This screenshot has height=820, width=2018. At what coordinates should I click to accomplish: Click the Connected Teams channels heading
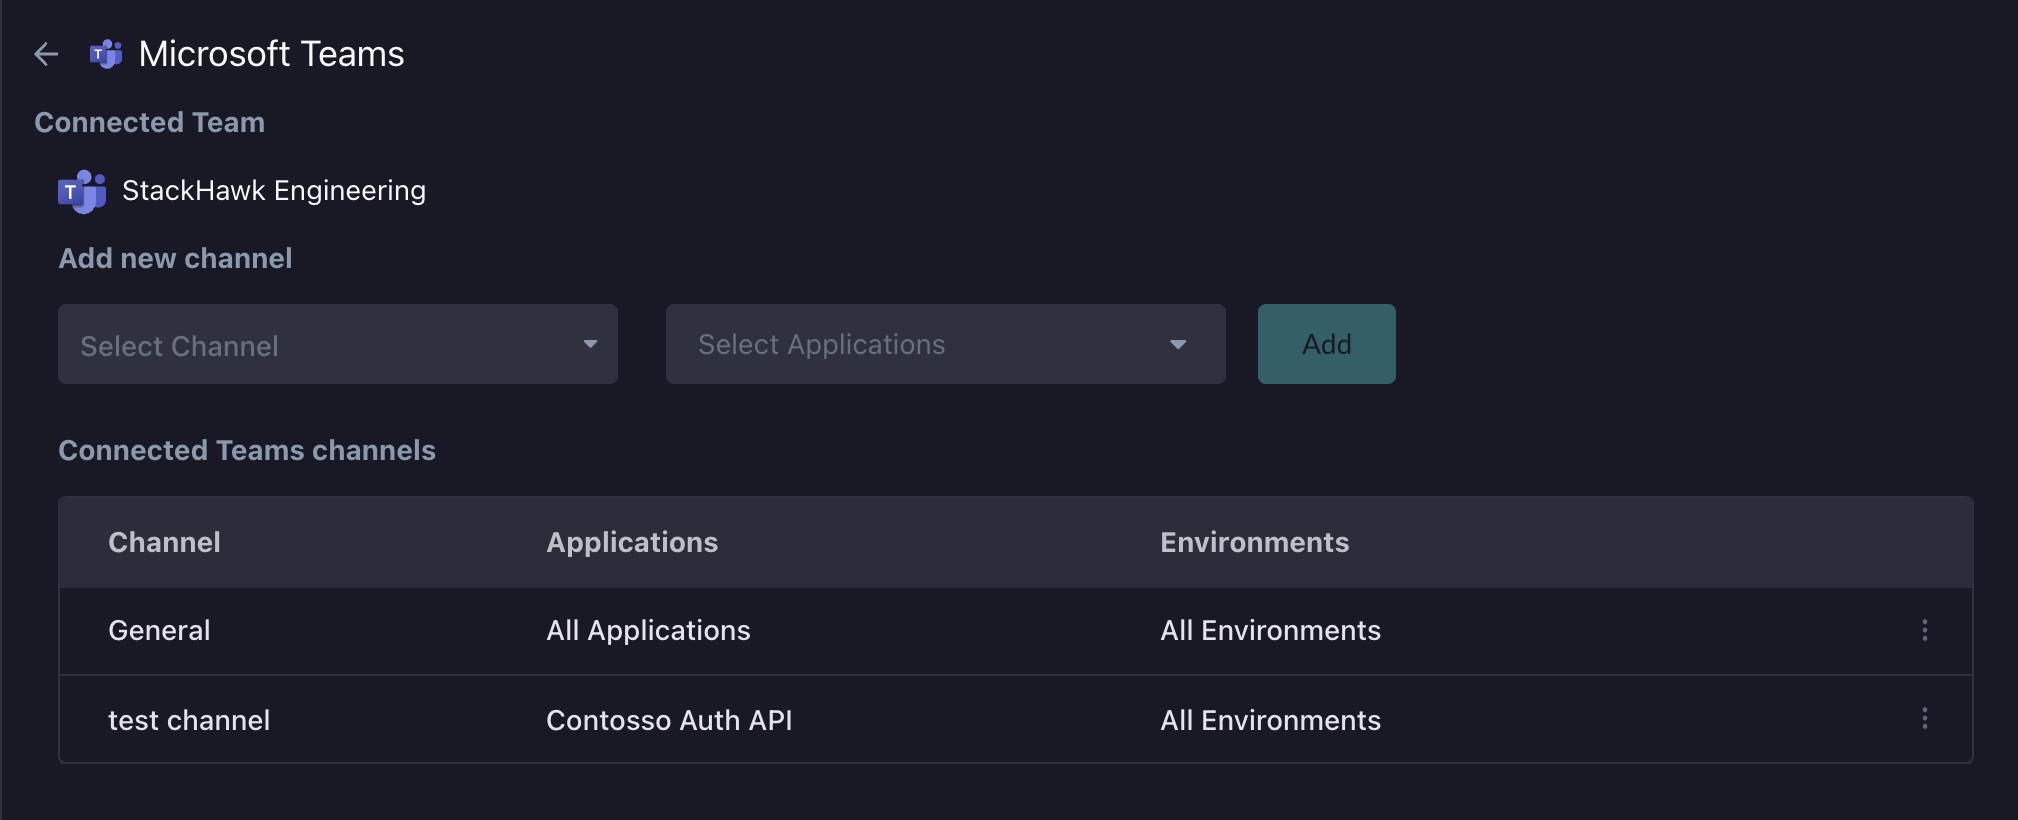click(247, 450)
